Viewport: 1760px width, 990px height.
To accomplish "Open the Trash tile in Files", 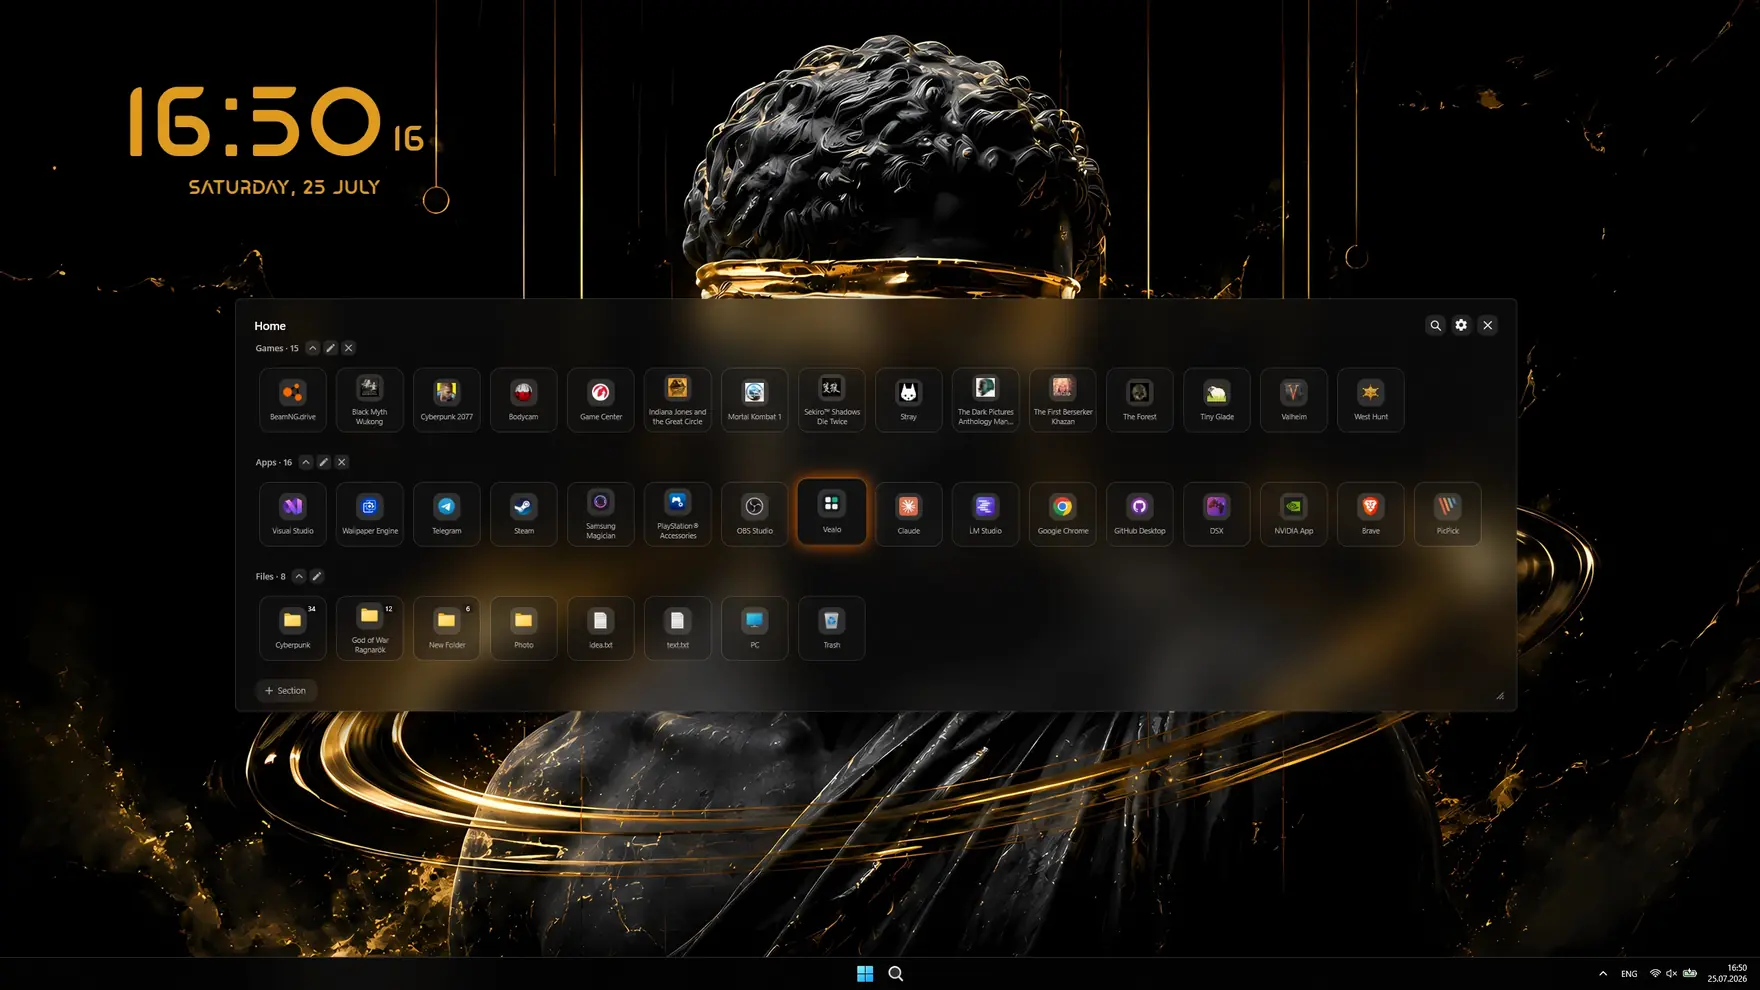I will pyautogui.click(x=832, y=628).
